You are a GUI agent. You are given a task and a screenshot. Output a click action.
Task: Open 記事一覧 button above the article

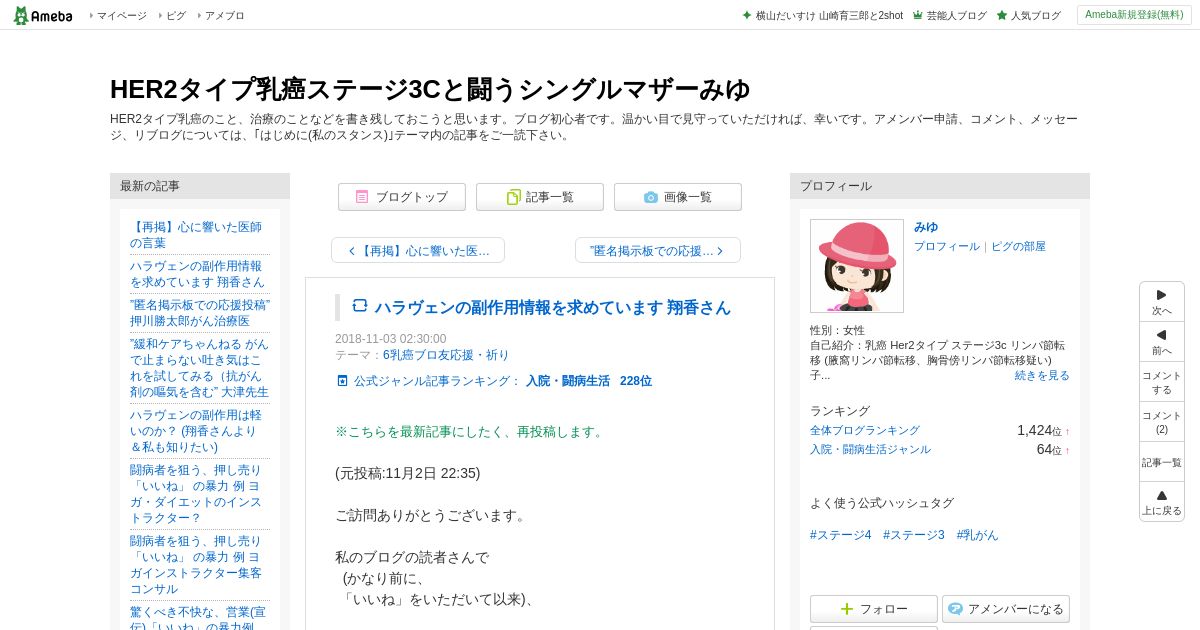[x=540, y=197]
